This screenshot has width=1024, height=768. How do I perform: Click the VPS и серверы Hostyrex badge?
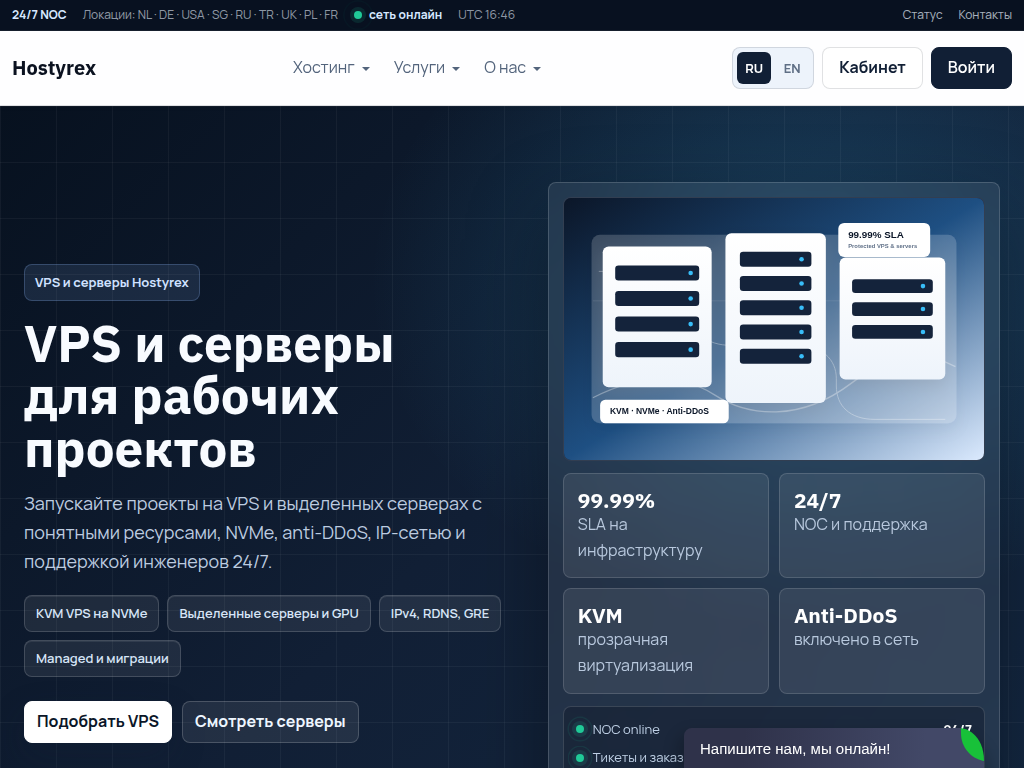[x=112, y=283]
